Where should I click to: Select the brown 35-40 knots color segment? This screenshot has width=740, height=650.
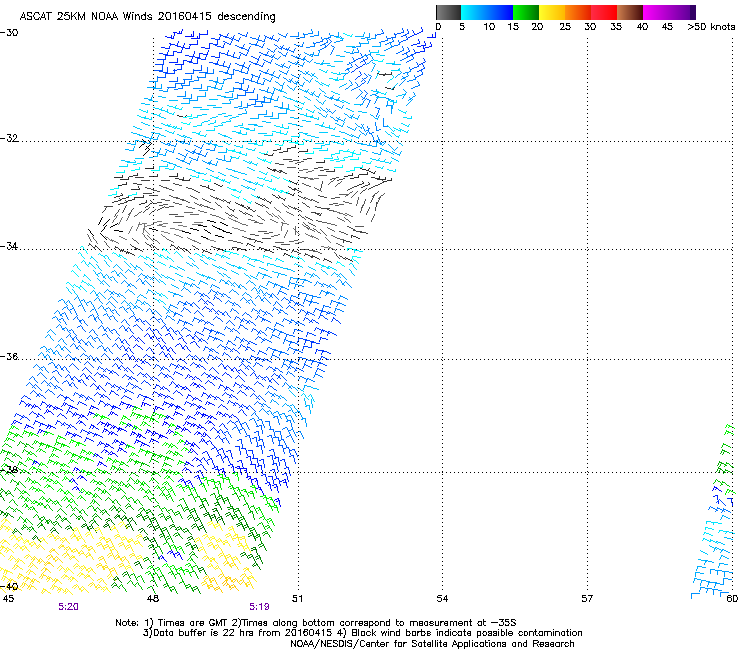630,12
